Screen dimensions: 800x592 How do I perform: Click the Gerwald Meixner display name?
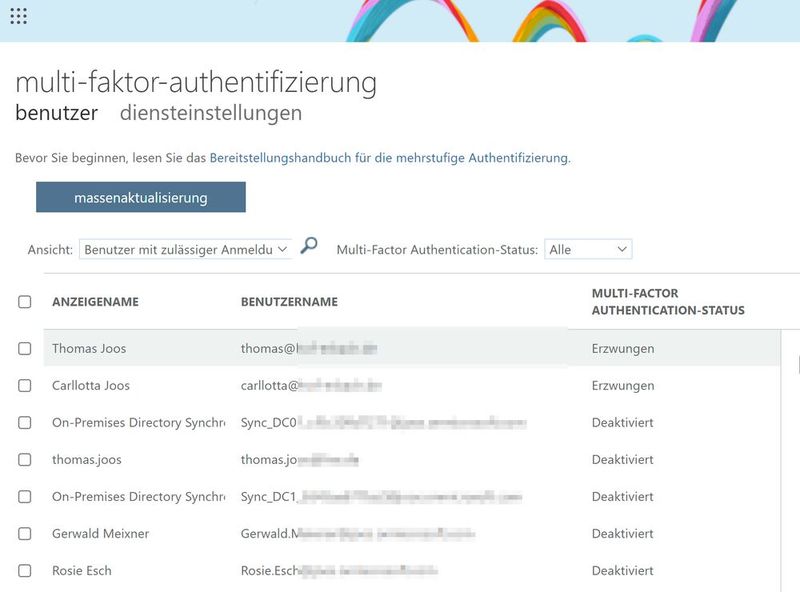pyautogui.click(x=101, y=533)
